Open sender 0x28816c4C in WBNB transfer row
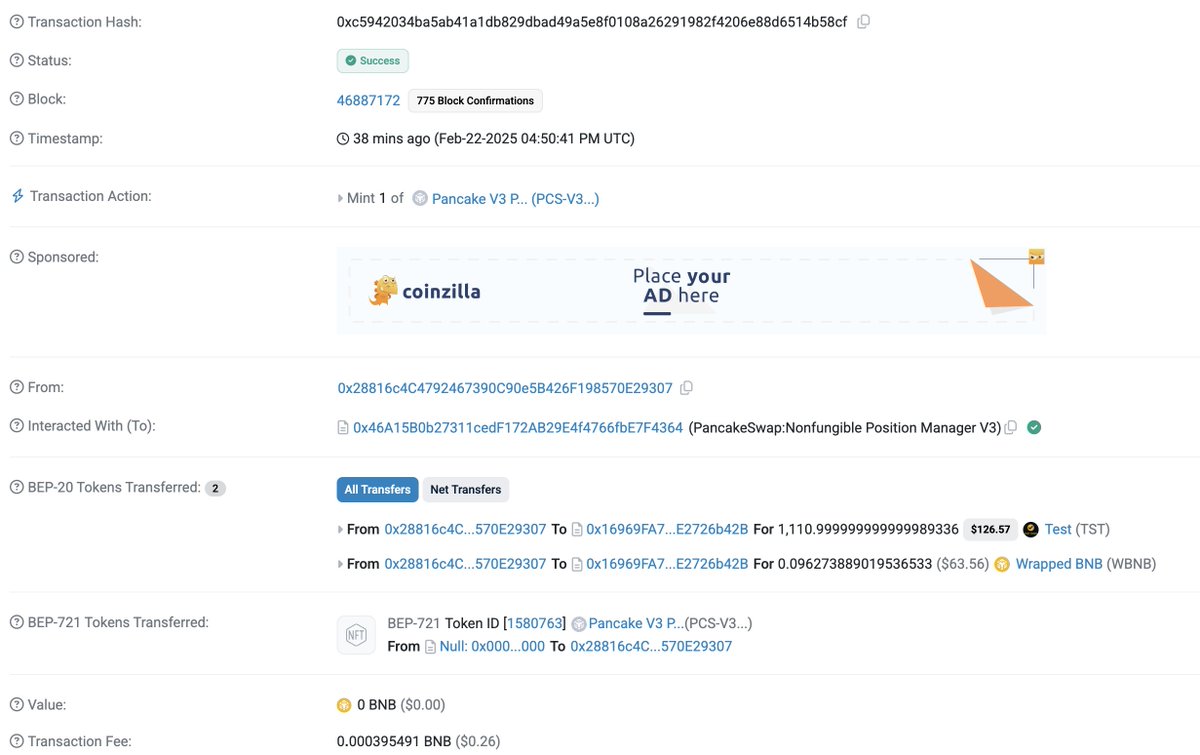The width and height of the screenshot is (1200, 755). (466, 564)
